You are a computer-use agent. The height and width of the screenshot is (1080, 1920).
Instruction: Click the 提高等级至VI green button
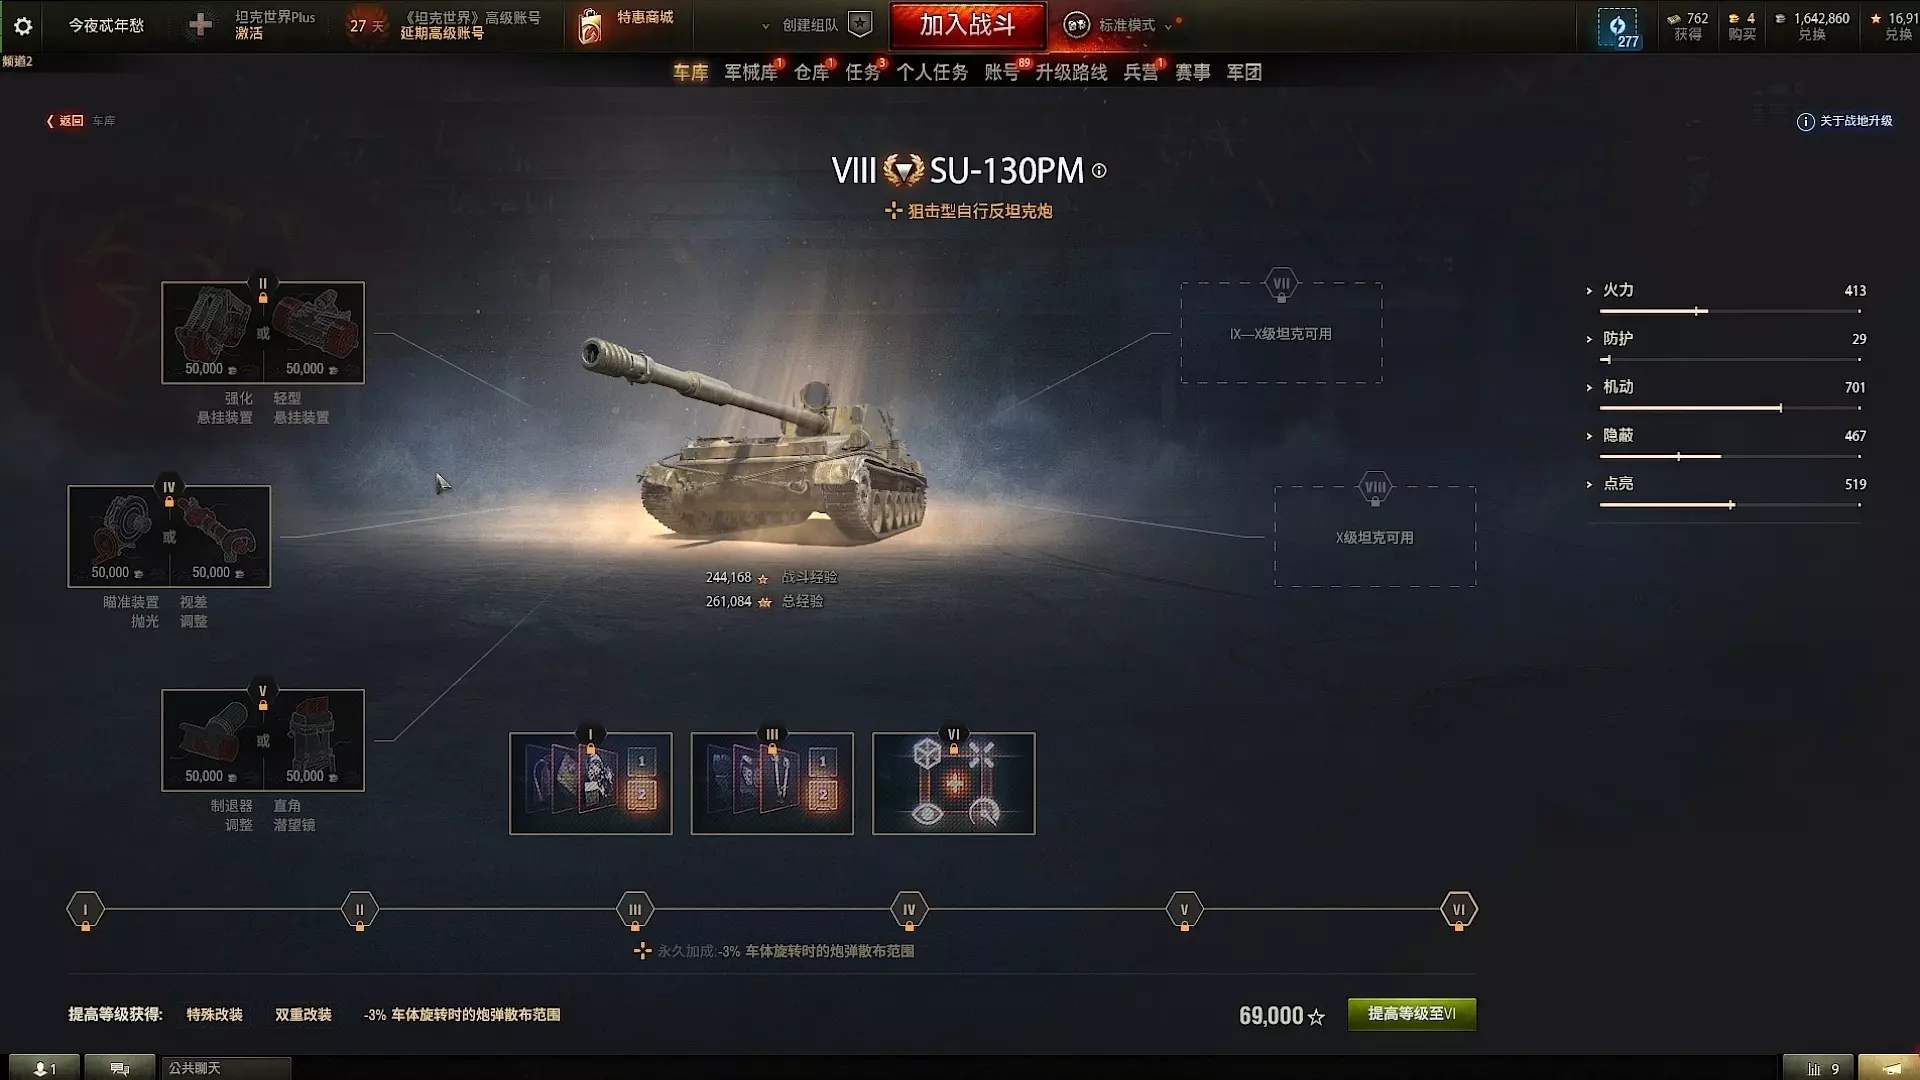point(1412,1014)
